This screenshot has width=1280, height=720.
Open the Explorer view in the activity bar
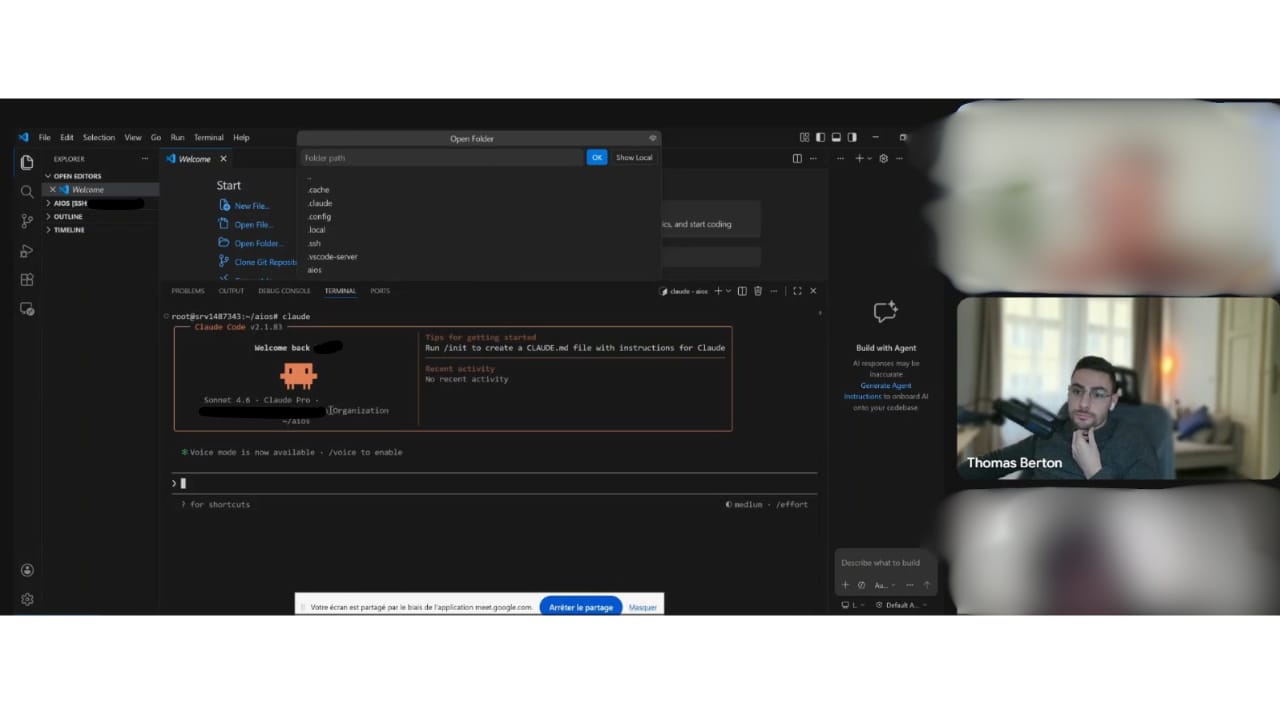tap(27, 162)
